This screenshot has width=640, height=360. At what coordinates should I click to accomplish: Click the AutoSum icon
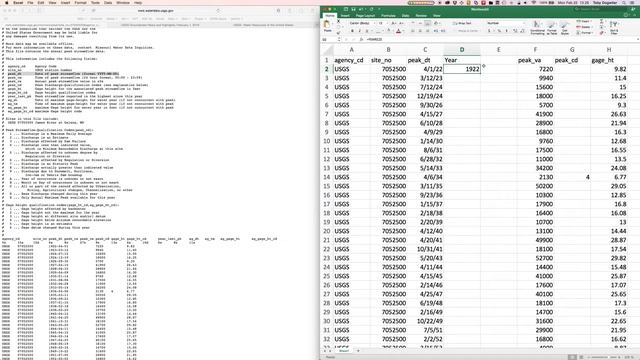point(602,21)
